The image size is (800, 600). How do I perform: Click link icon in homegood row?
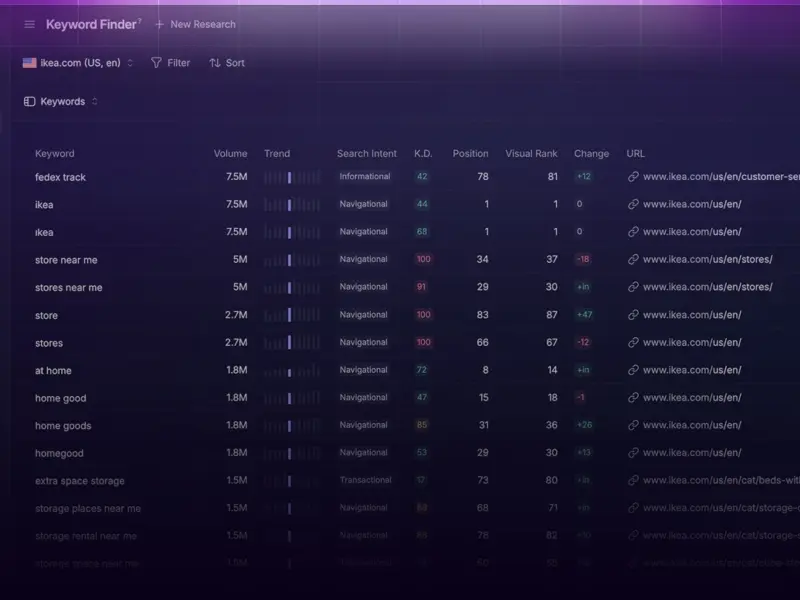coord(633,453)
